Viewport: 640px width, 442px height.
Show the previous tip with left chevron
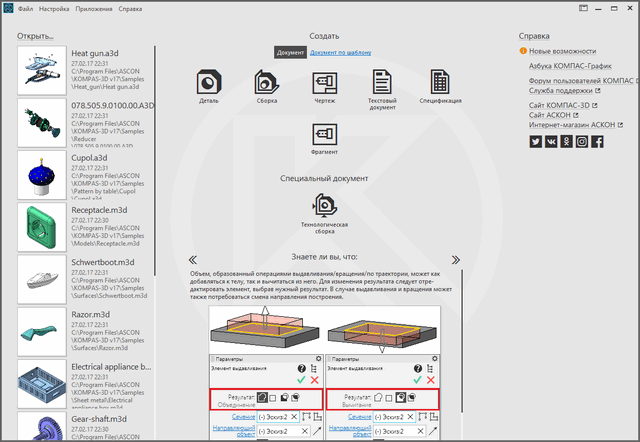tap(191, 260)
